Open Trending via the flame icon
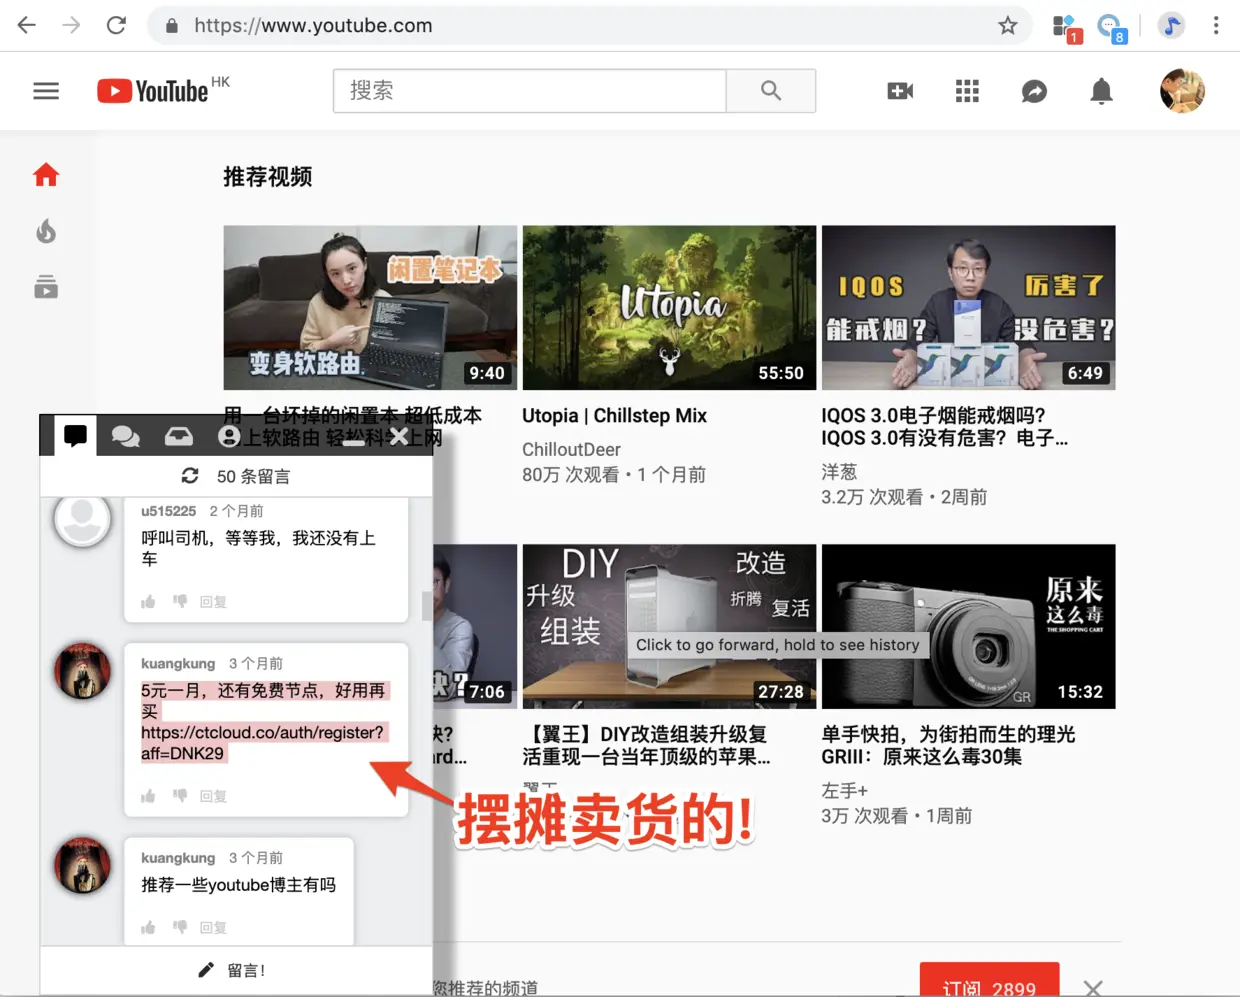 [46, 232]
